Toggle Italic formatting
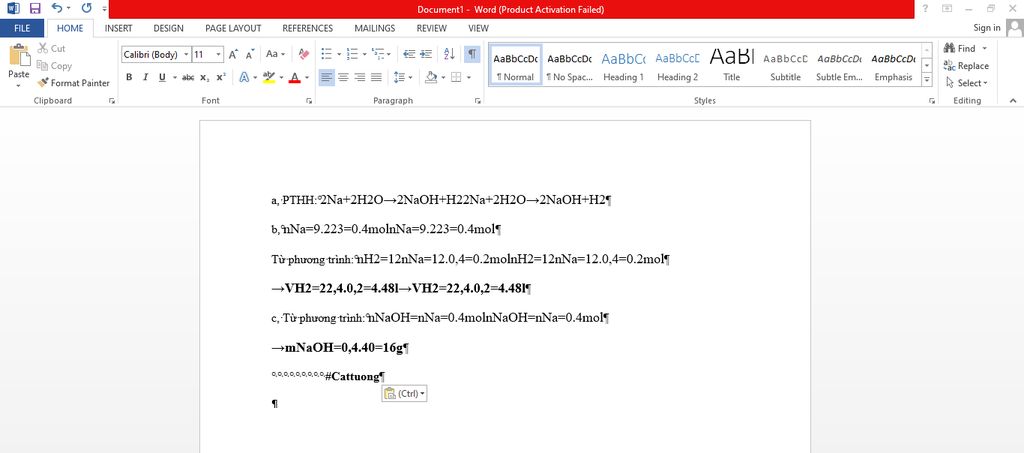 coord(145,78)
